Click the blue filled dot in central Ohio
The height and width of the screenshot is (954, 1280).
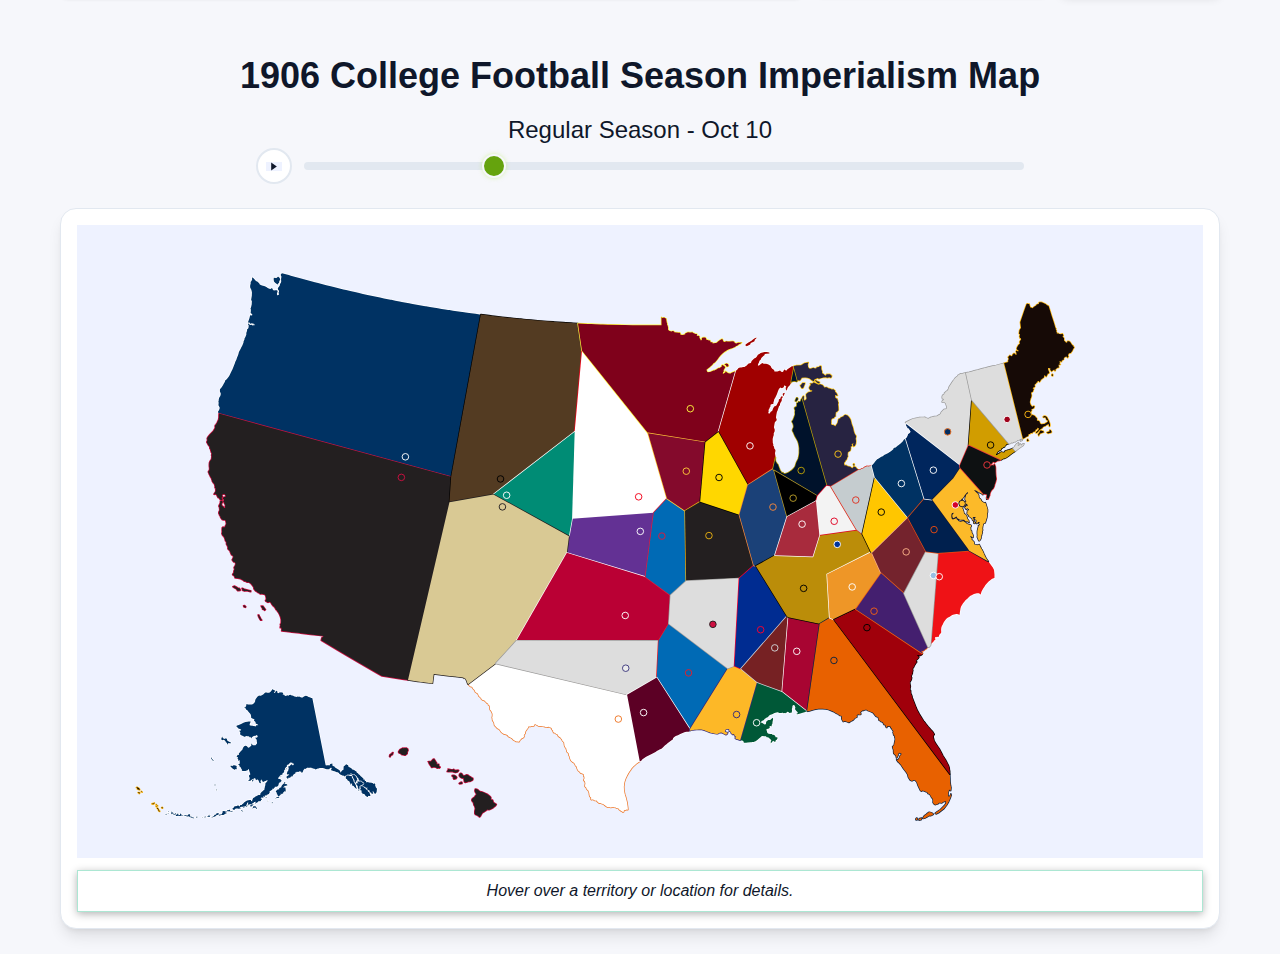(x=836, y=545)
